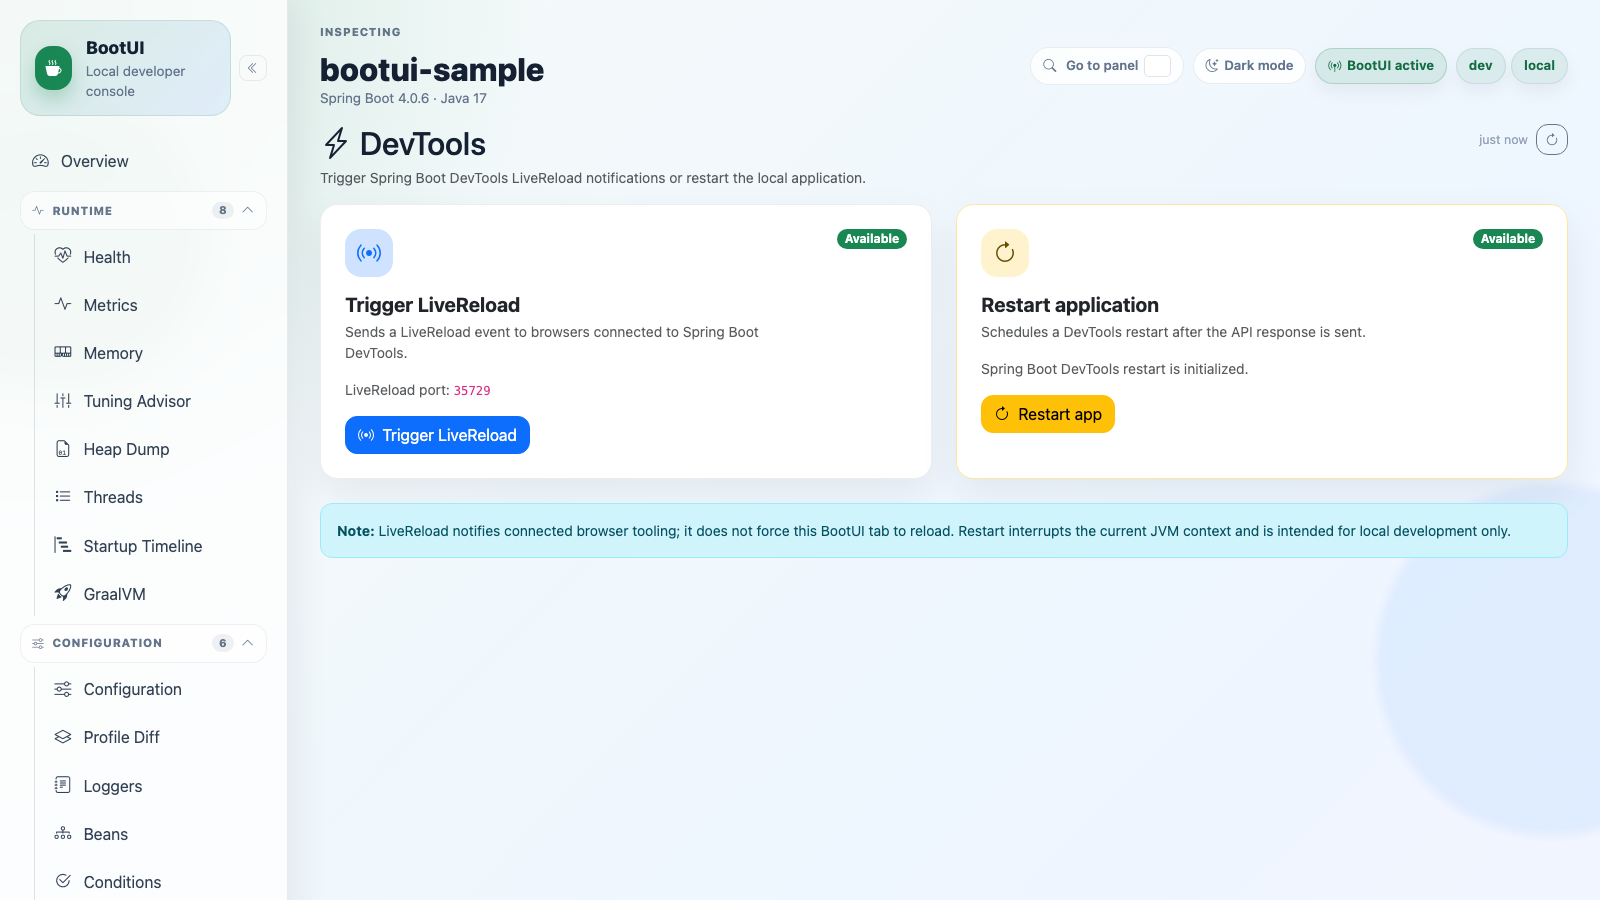Open Startup Timeline
The height and width of the screenshot is (900, 1600).
(155, 546)
